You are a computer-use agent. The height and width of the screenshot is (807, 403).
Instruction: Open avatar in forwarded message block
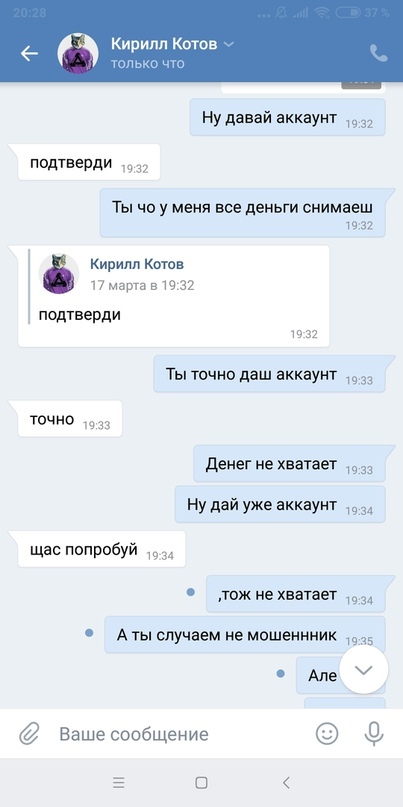(x=59, y=273)
